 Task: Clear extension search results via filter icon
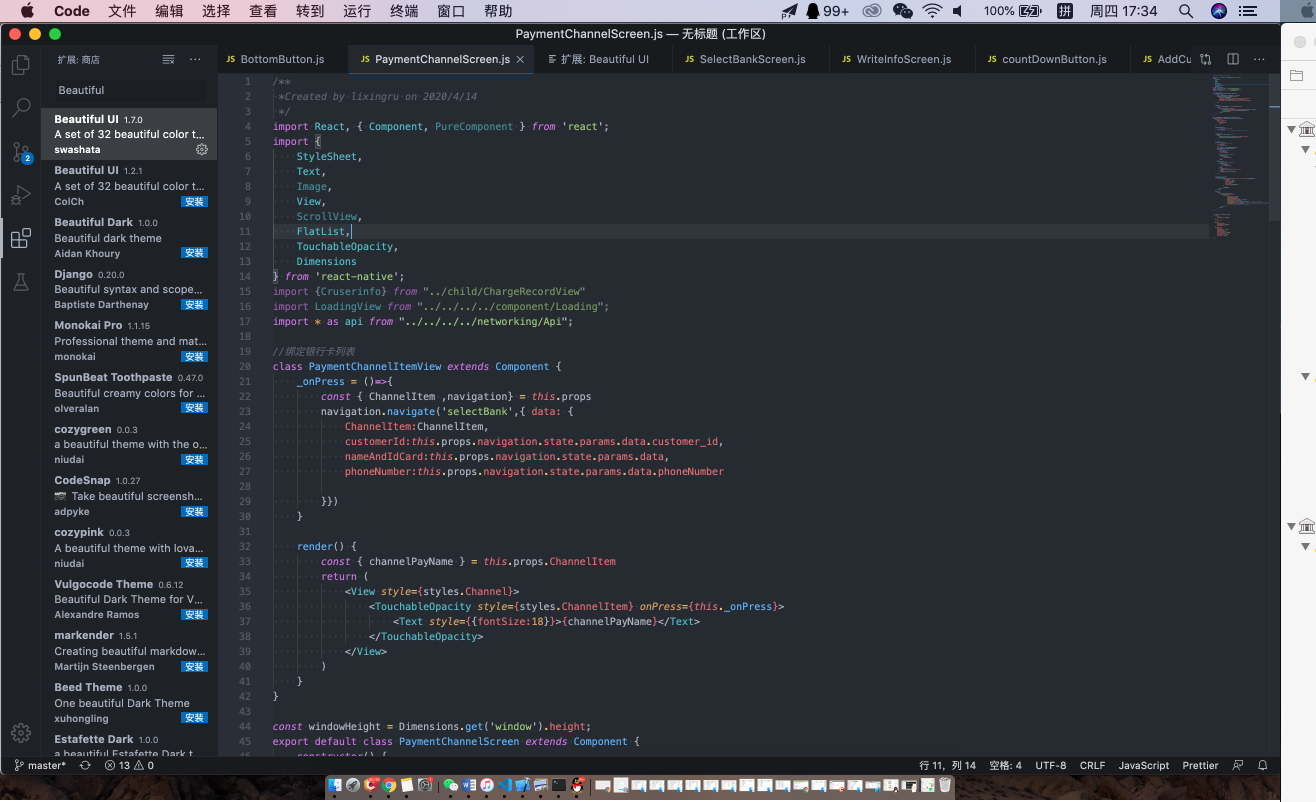169,60
